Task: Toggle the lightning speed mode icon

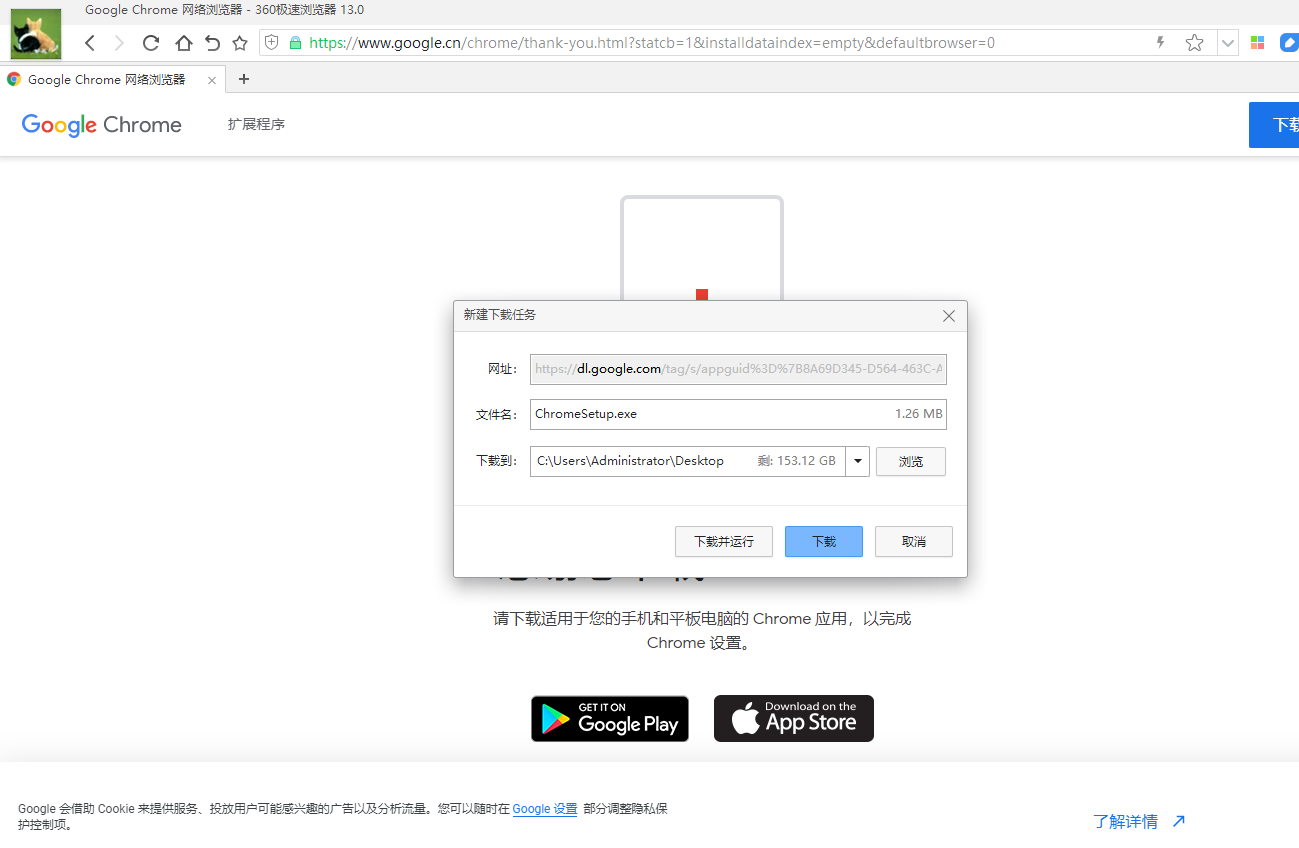Action: [x=1160, y=43]
